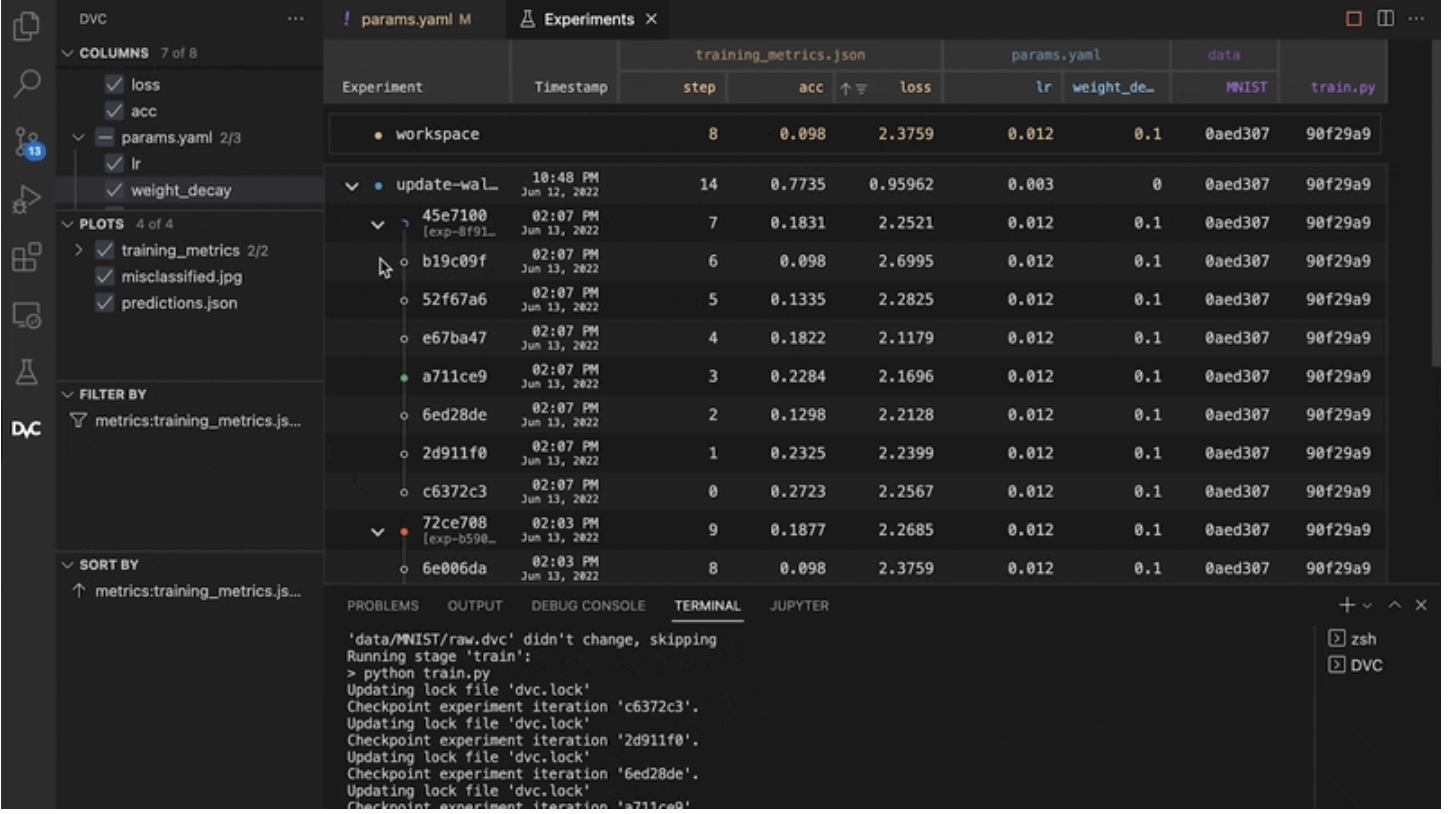Open the Search view in the activity bar
This screenshot has width=1448, height=814.
pyautogui.click(x=27, y=83)
